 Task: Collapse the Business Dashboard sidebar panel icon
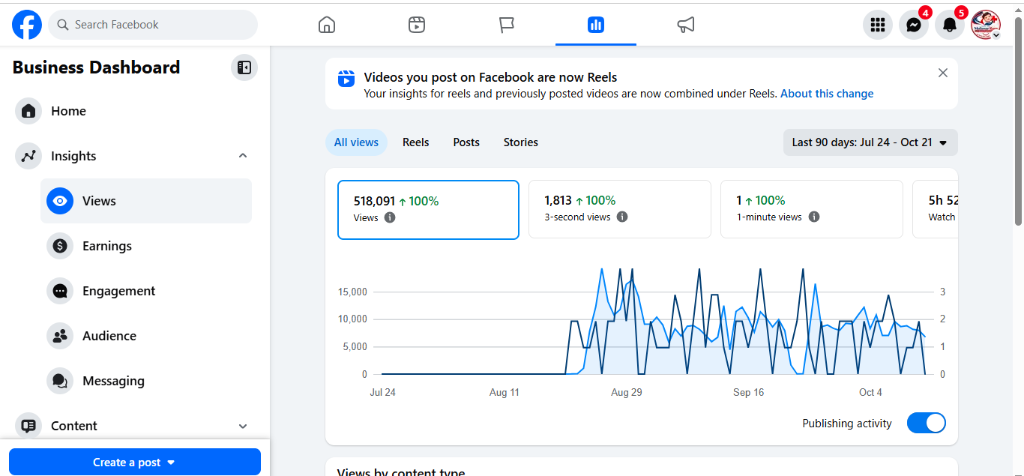[244, 67]
